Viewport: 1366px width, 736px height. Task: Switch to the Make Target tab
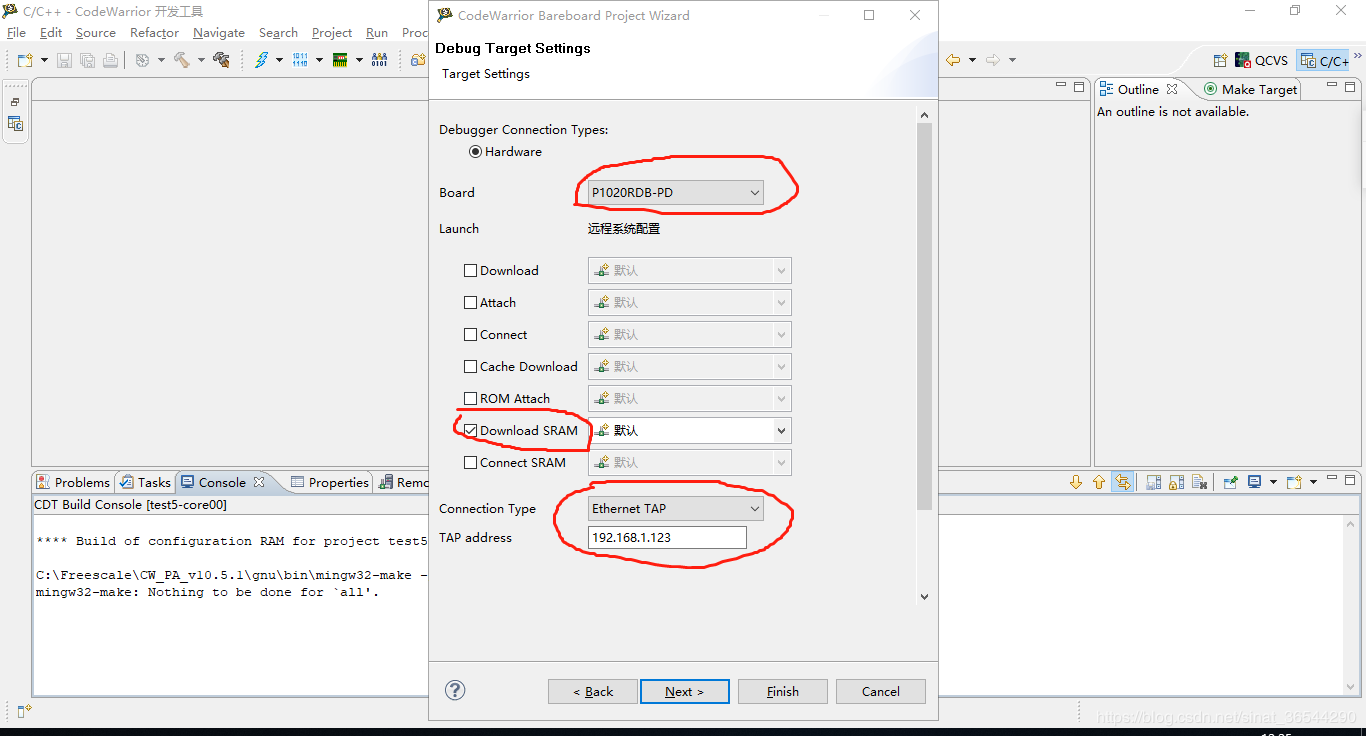(x=1250, y=89)
